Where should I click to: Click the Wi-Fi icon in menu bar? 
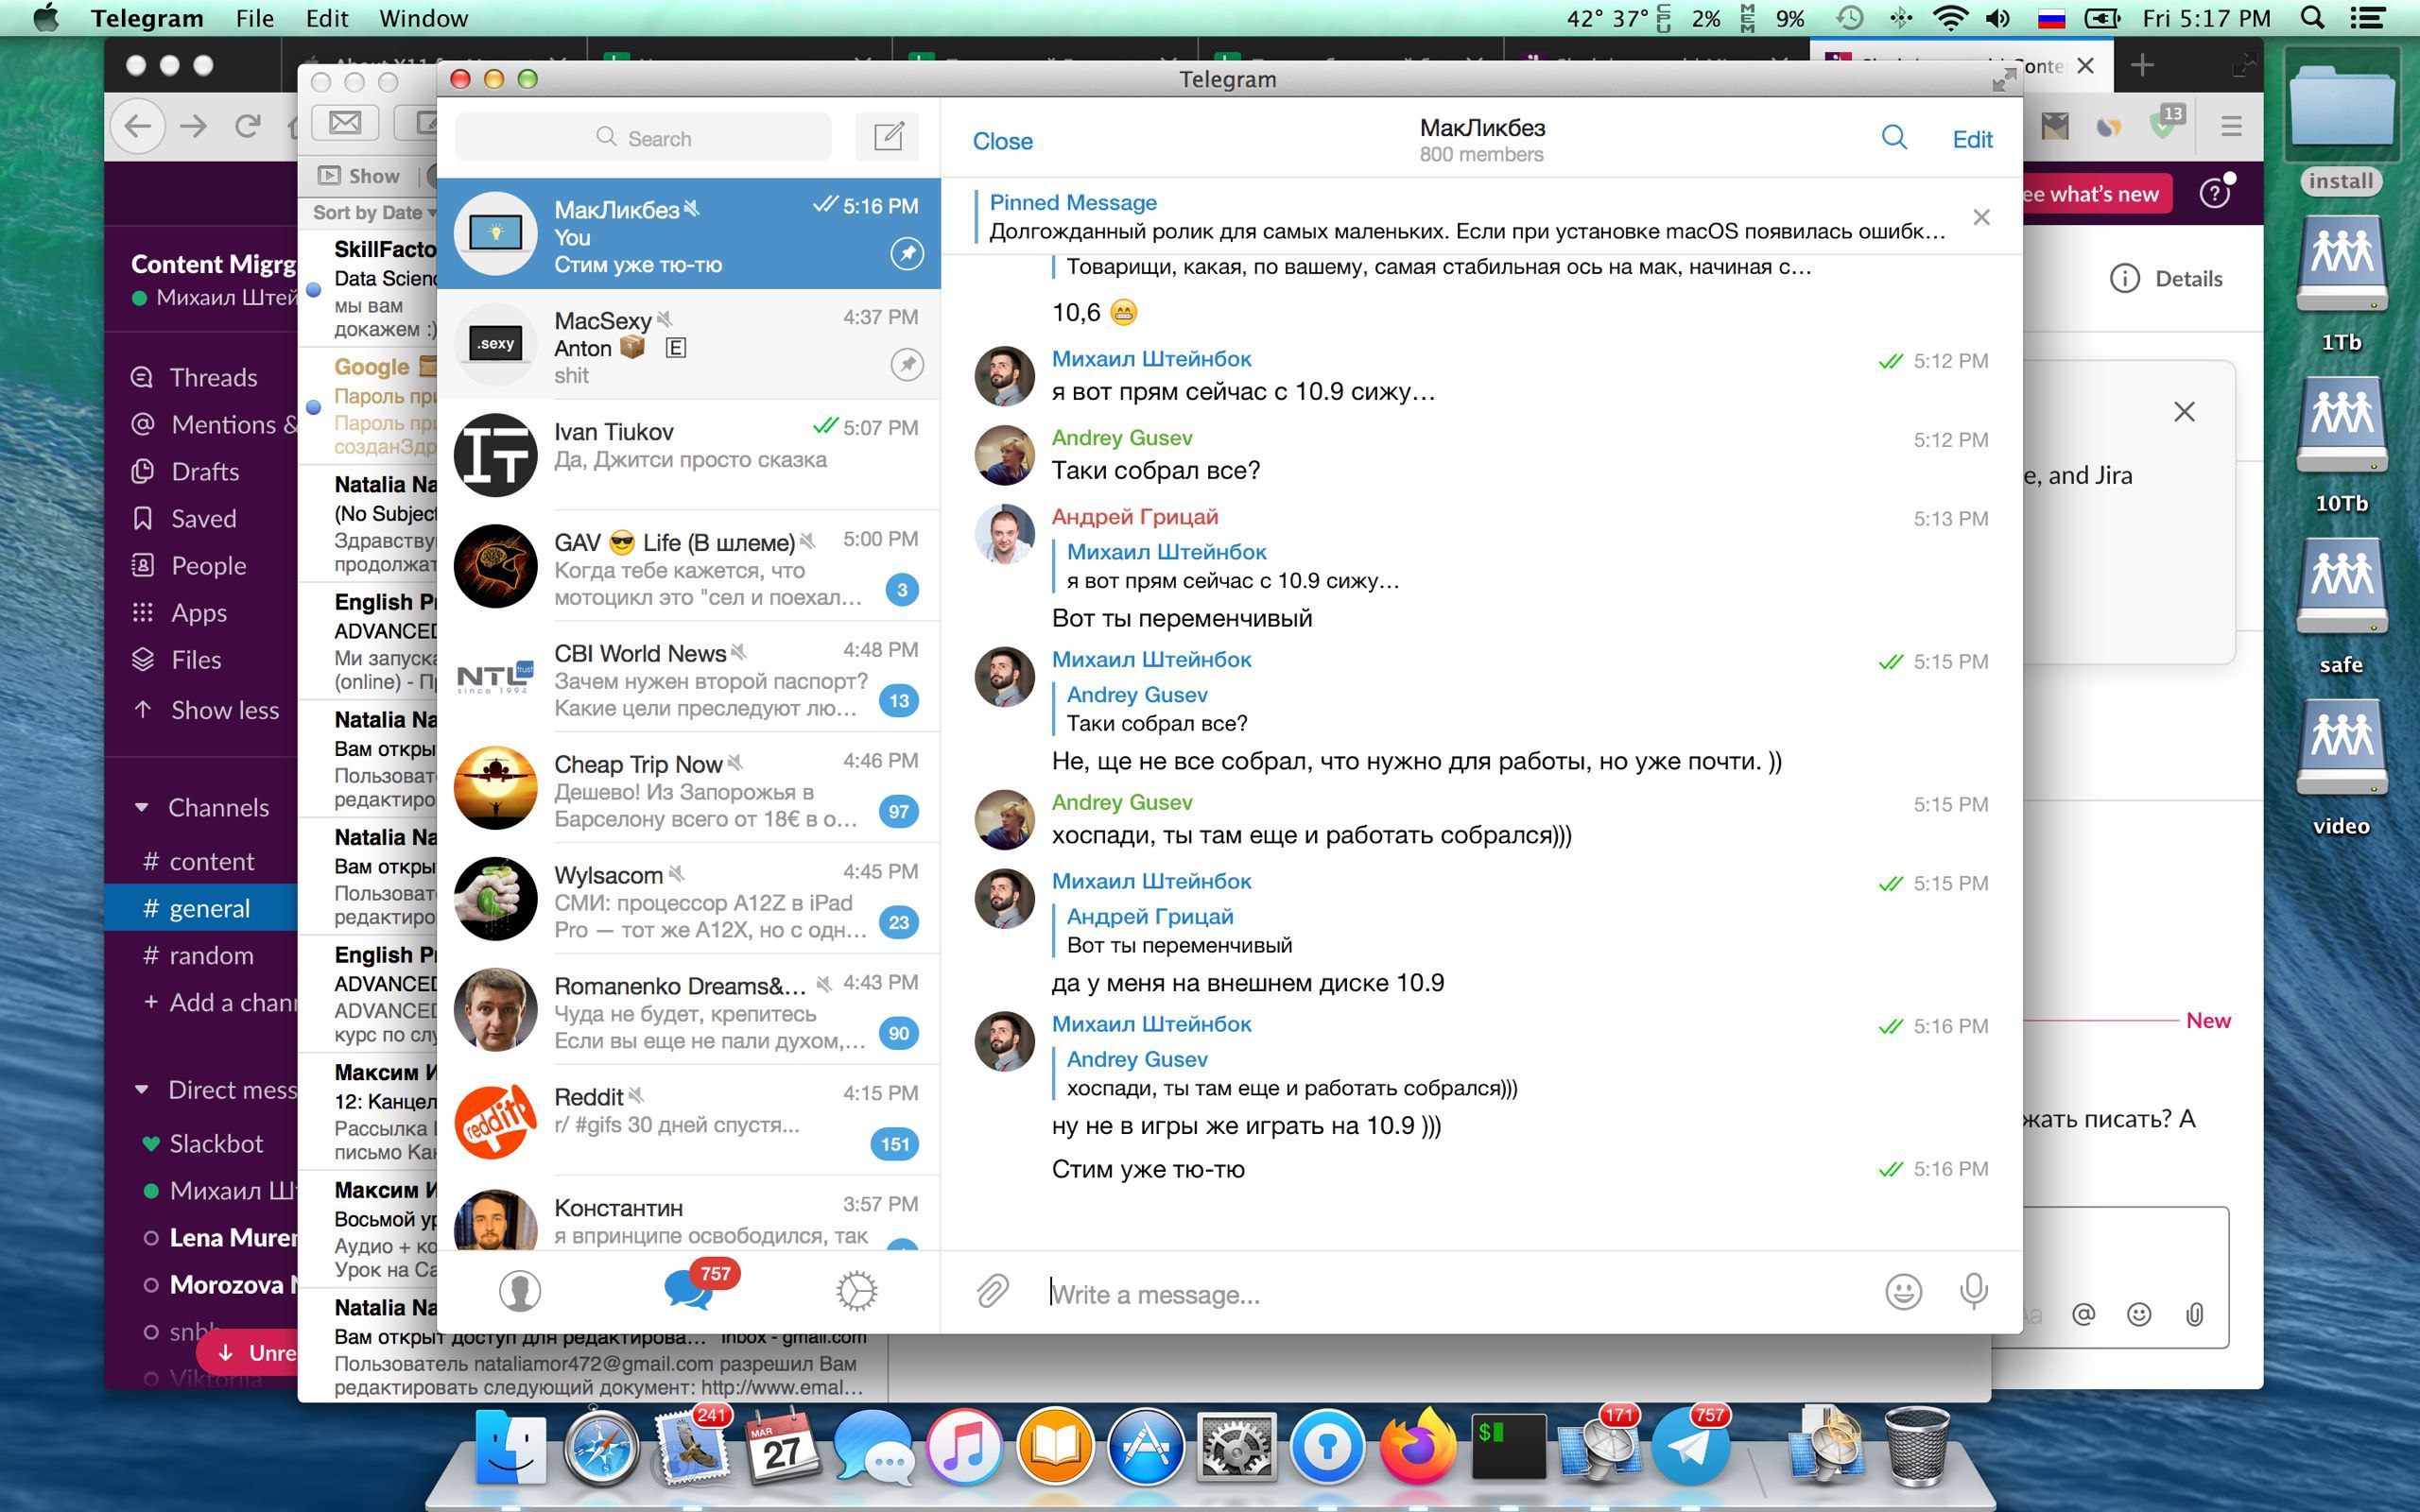[1950, 18]
